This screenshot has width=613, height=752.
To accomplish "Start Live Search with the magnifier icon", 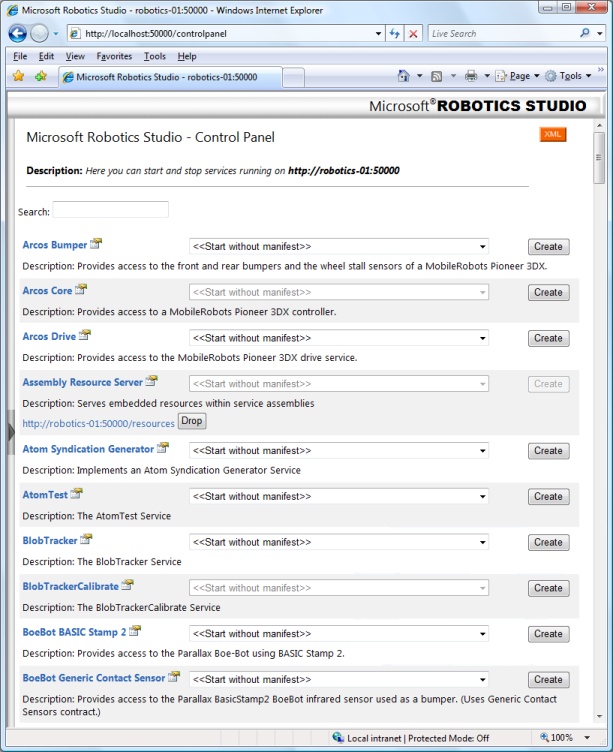I will 585,33.
